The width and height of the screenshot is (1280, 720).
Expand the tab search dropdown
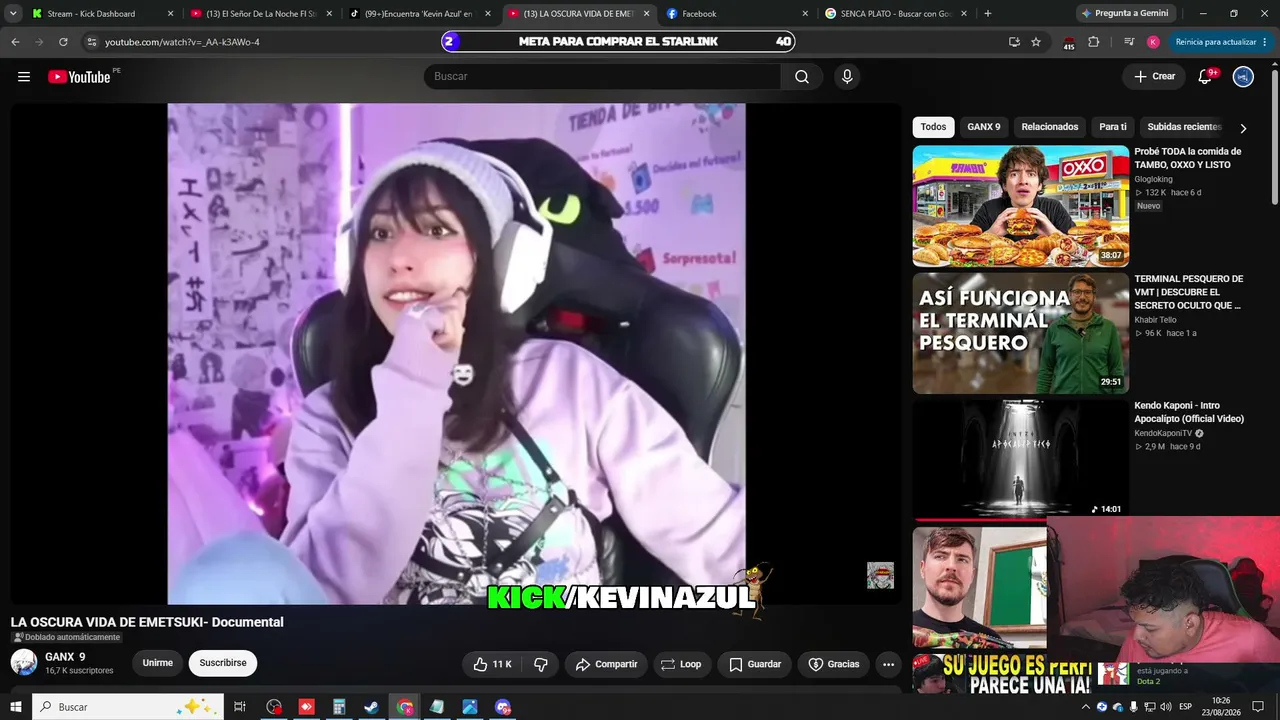13,14
